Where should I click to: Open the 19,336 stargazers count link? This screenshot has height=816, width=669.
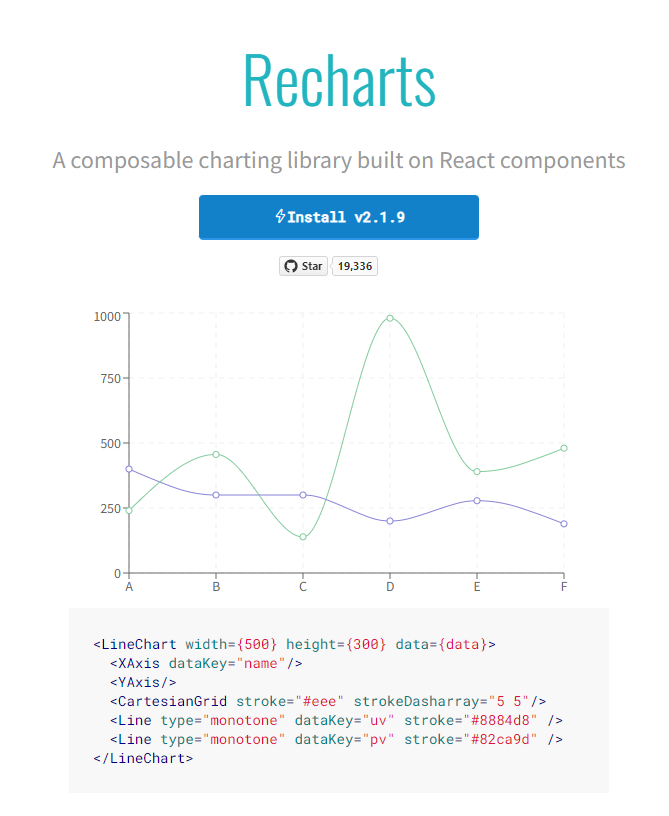(x=354, y=266)
